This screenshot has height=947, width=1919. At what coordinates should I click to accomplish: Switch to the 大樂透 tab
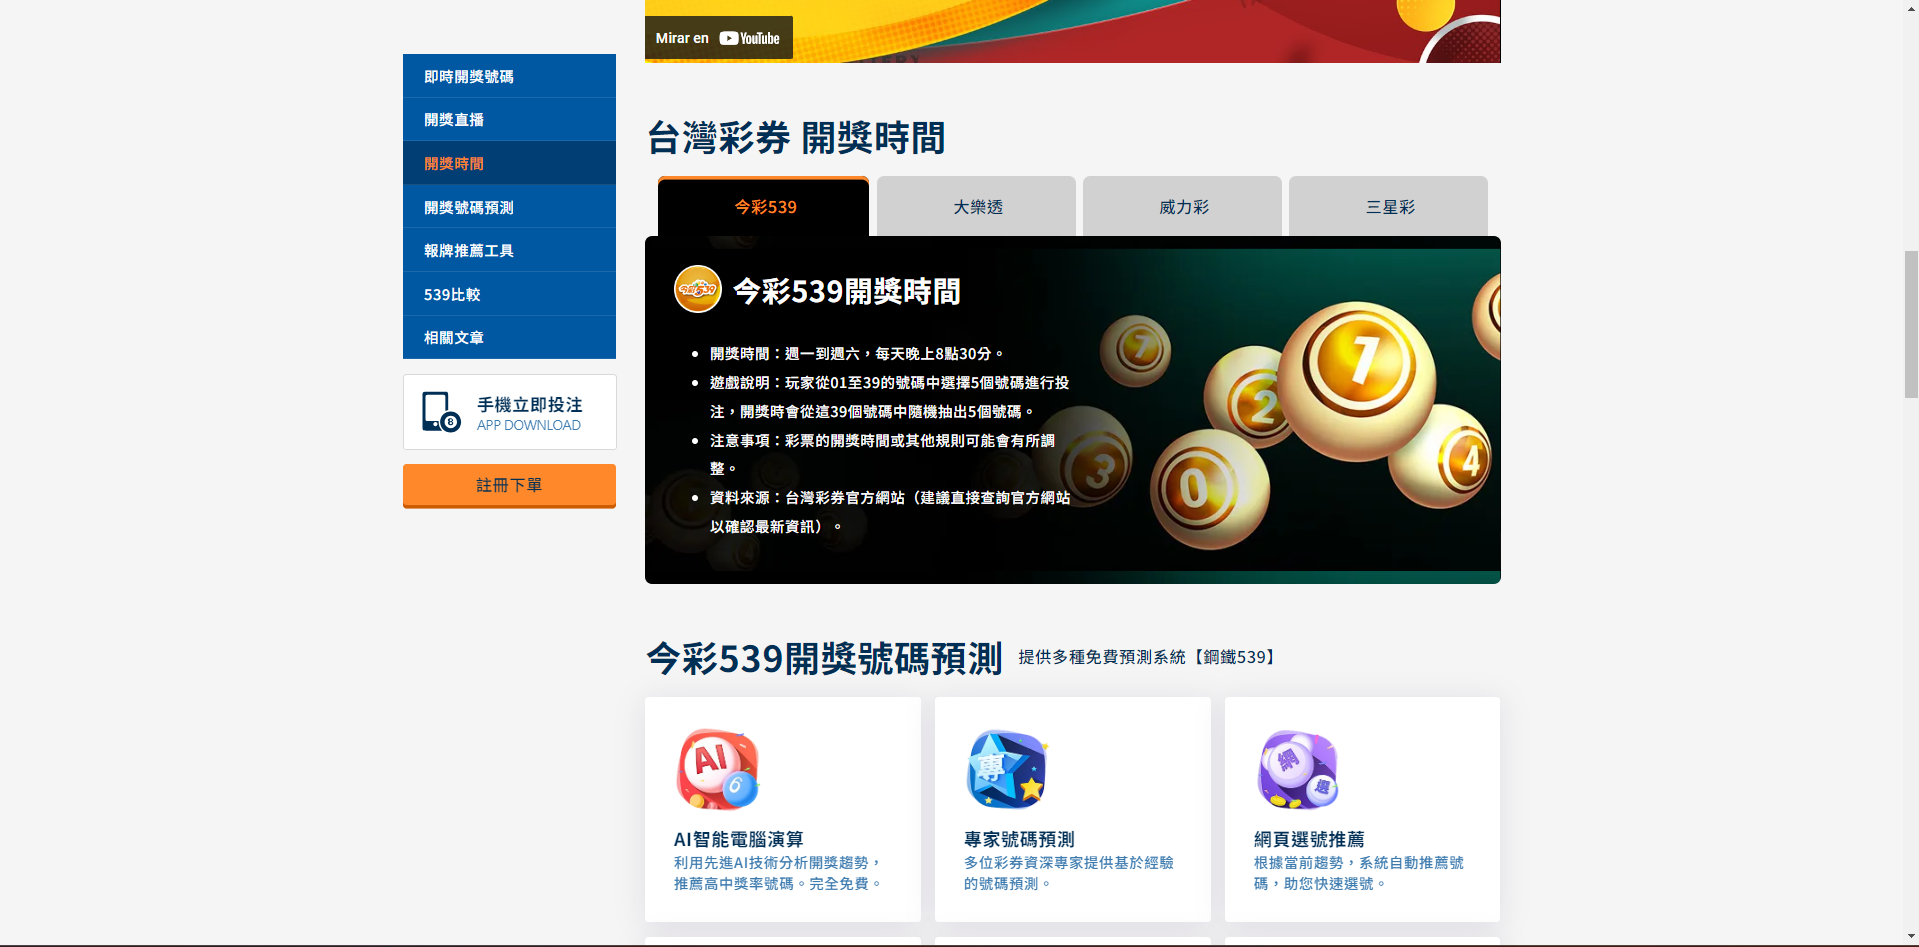click(x=976, y=207)
